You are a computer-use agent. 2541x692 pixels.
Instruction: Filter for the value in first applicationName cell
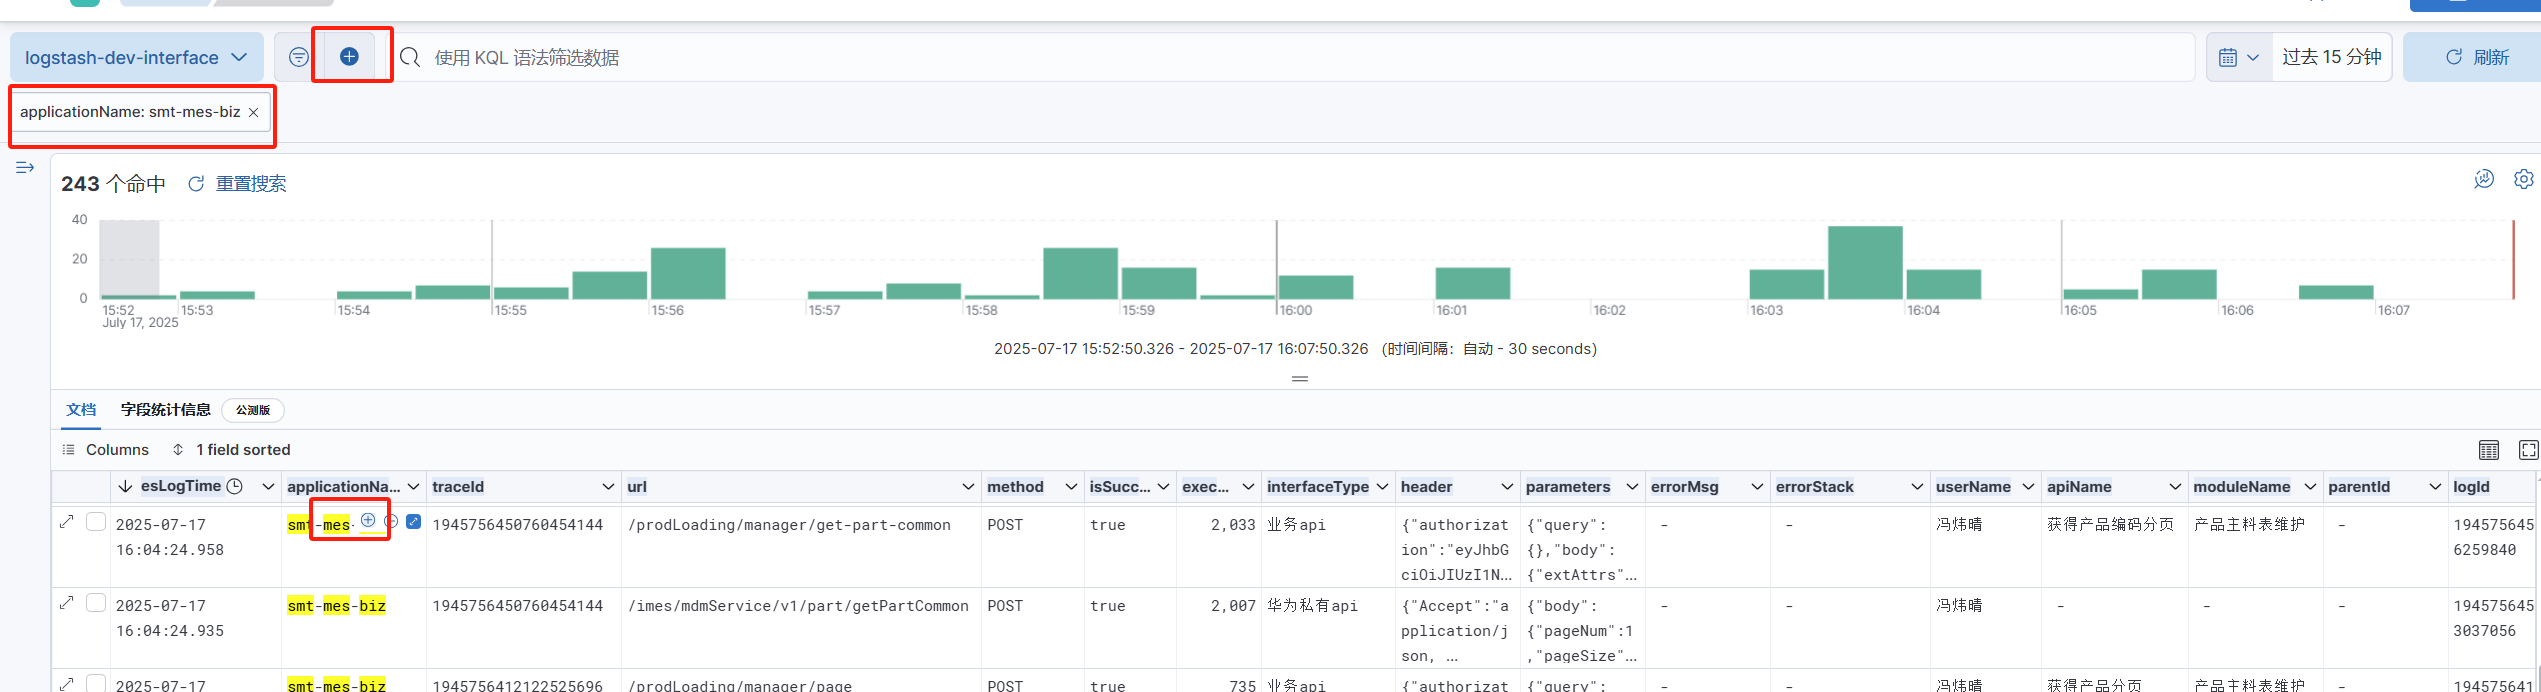[368, 520]
